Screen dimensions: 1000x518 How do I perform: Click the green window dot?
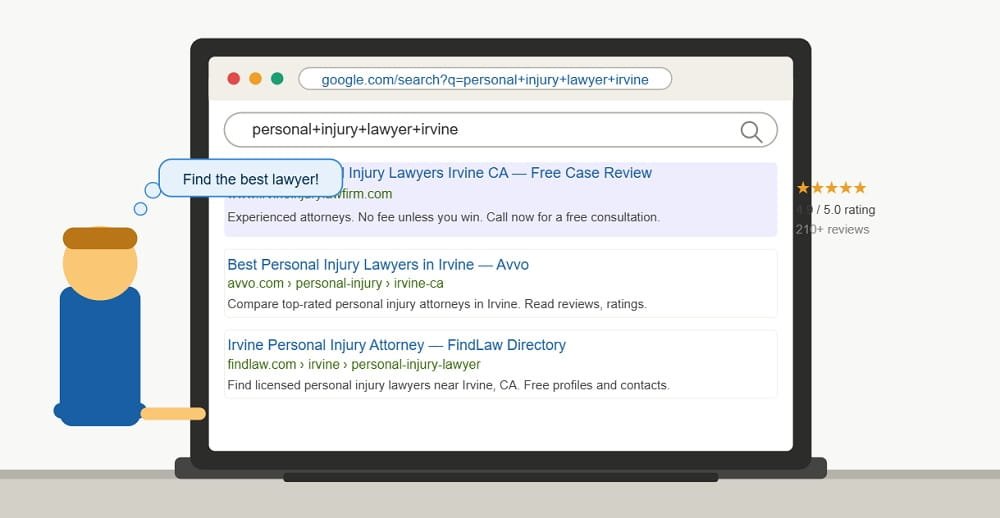[277, 78]
